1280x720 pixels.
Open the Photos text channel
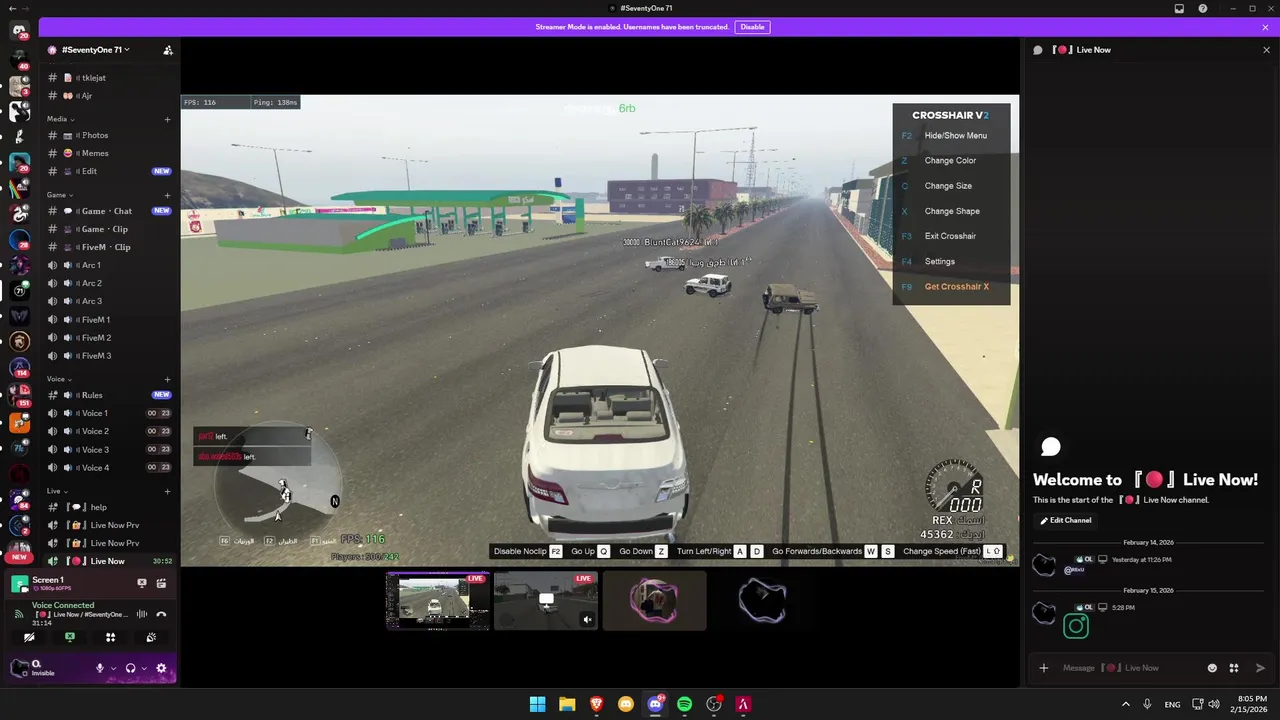coord(109,135)
